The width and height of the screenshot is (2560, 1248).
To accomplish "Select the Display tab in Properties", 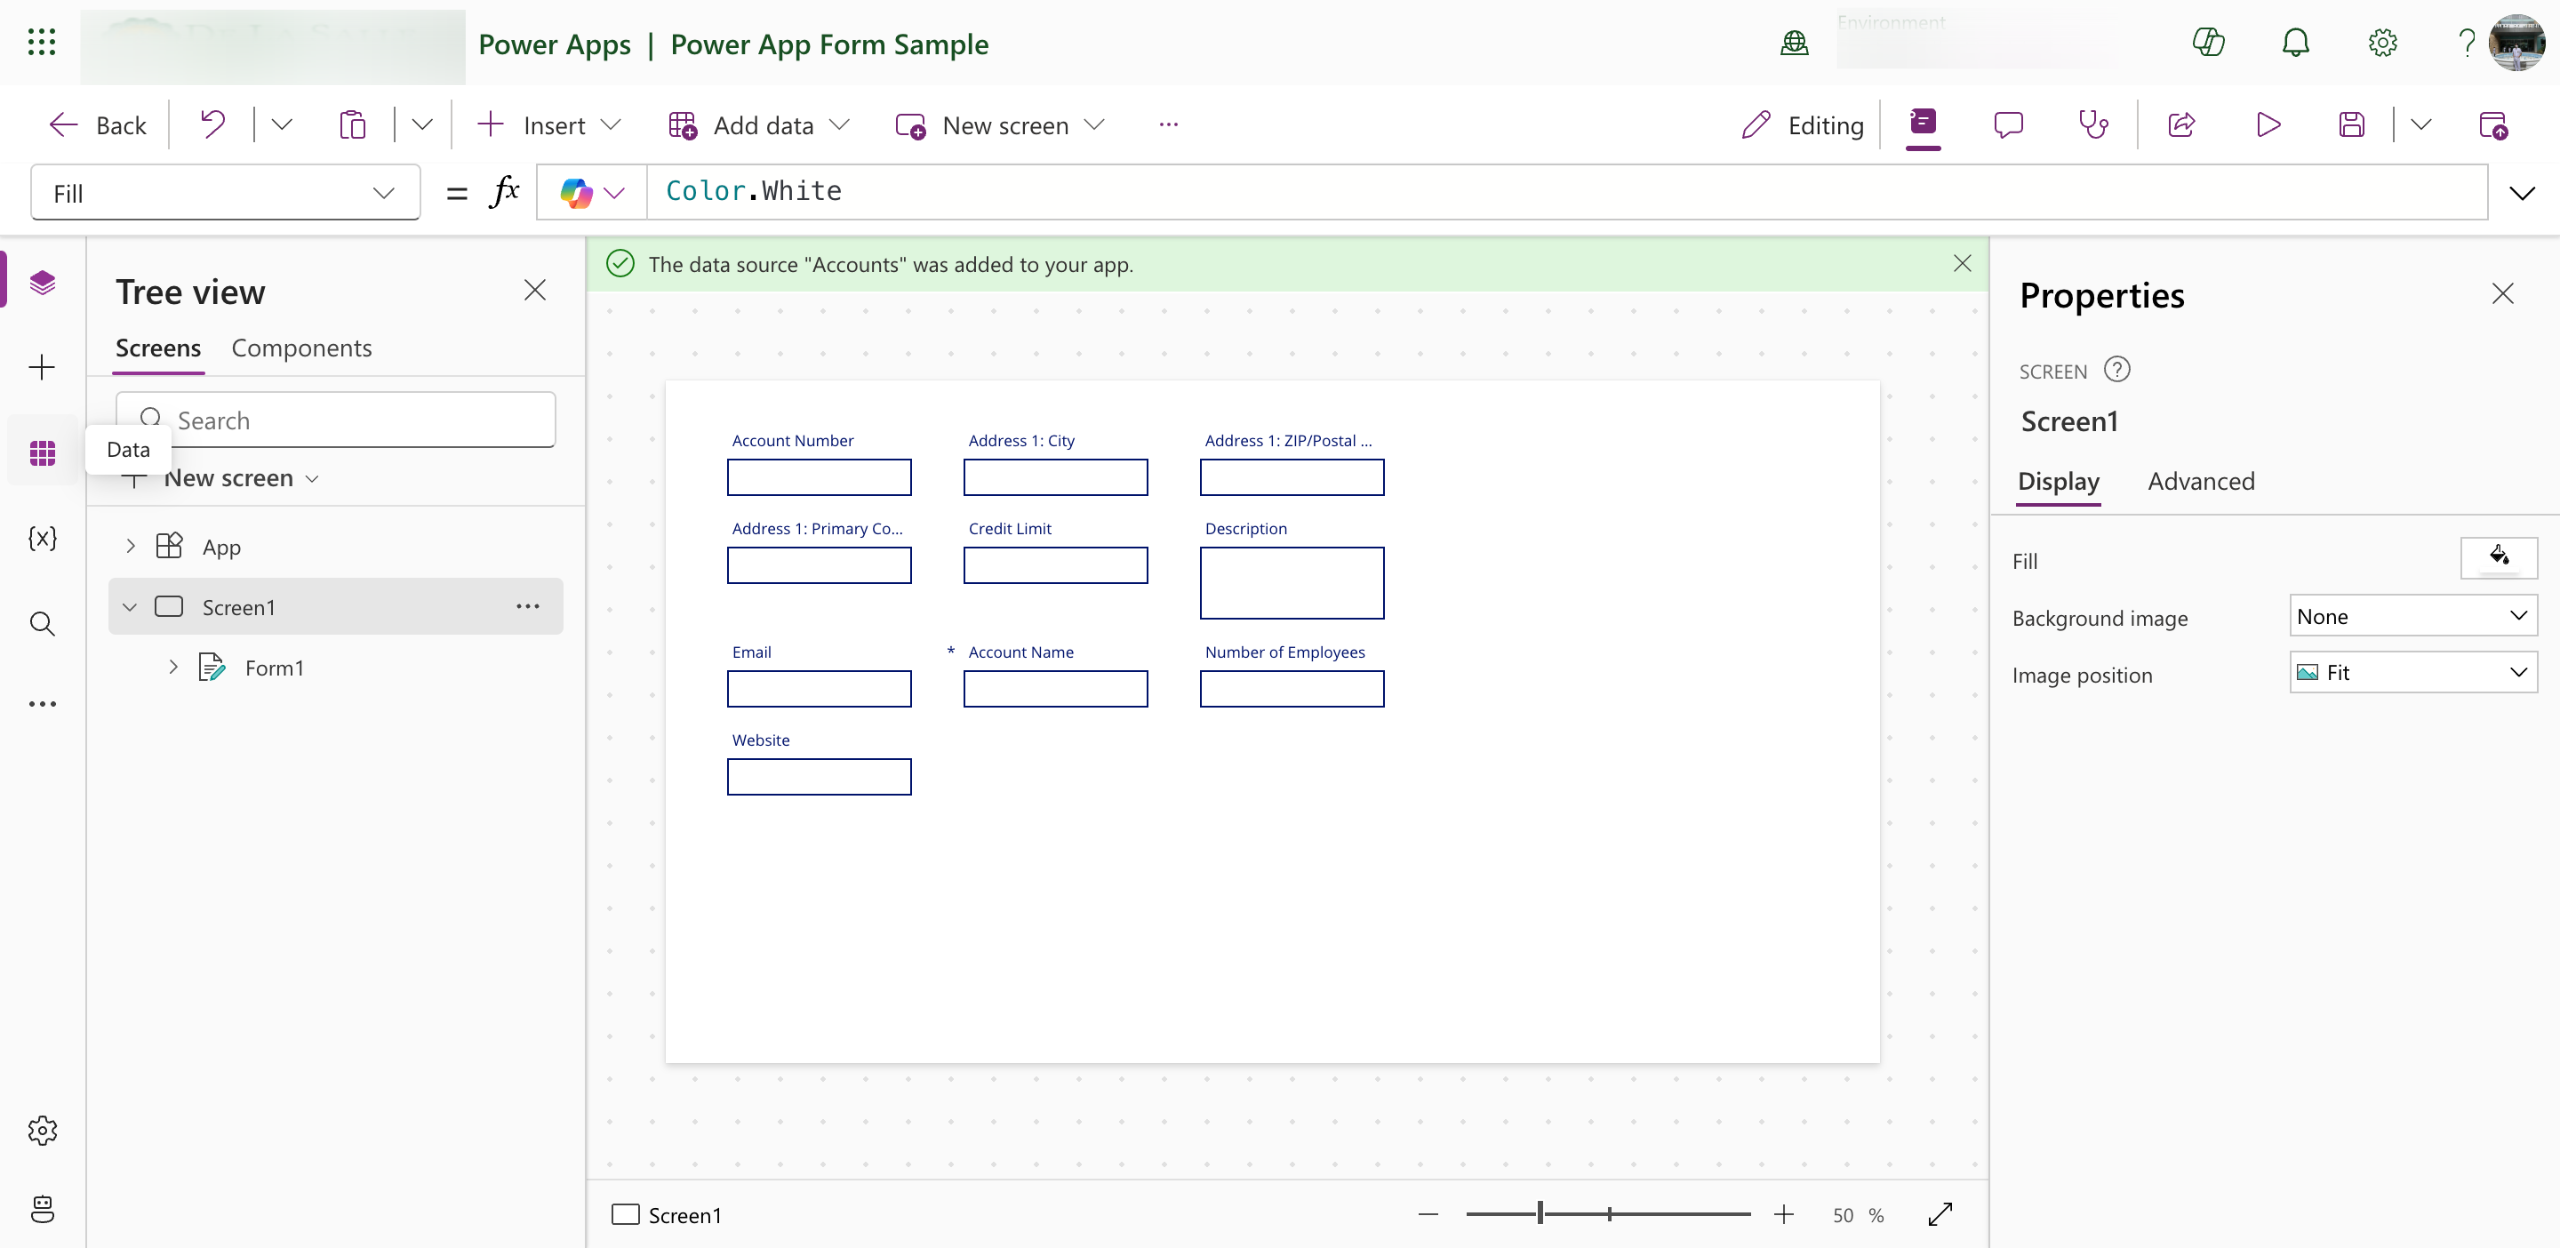I will [x=2058, y=481].
